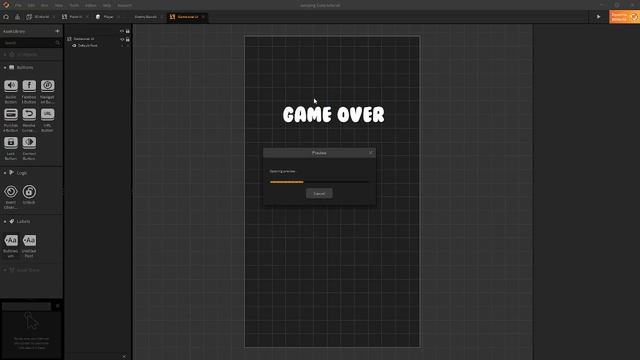Image resolution: width=640 pixels, height=360 pixels.
Task: Click the Asset Library search field
Action: (x=31, y=42)
